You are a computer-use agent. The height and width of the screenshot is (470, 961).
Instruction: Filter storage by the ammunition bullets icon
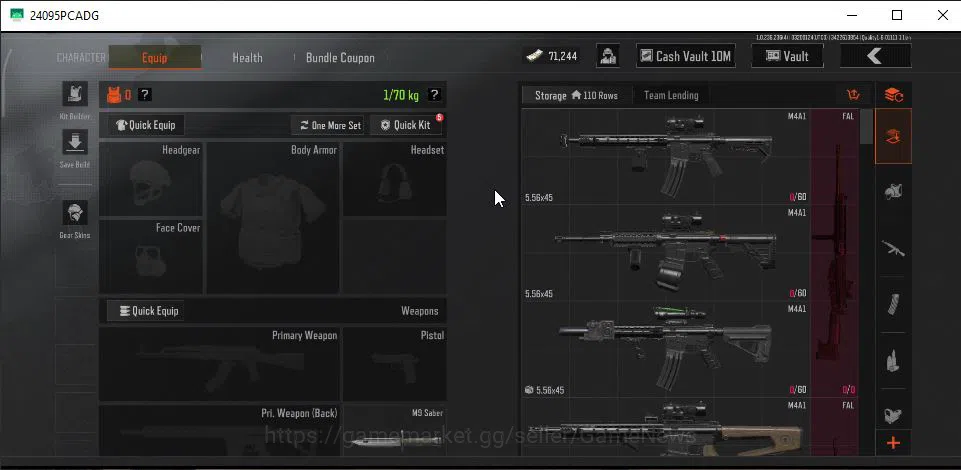(x=894, y=360)
